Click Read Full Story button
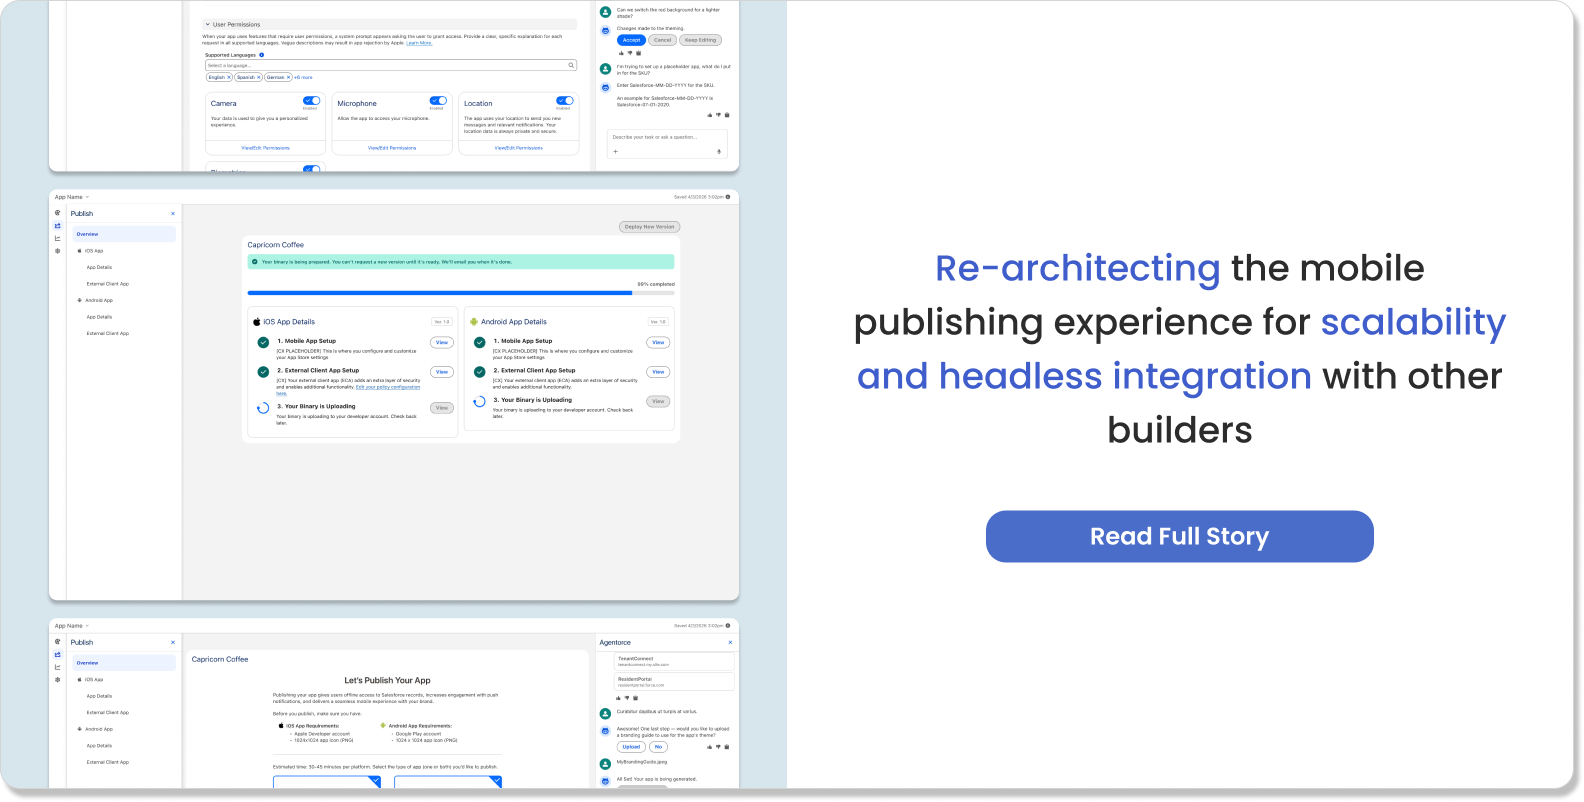 coord(1180,537)
